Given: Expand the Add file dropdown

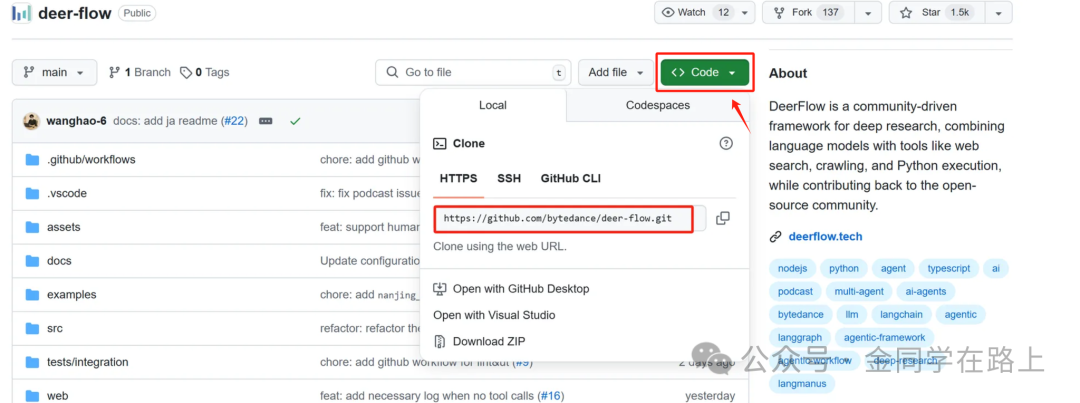Looking at the screenshot, I should point(616,72).
